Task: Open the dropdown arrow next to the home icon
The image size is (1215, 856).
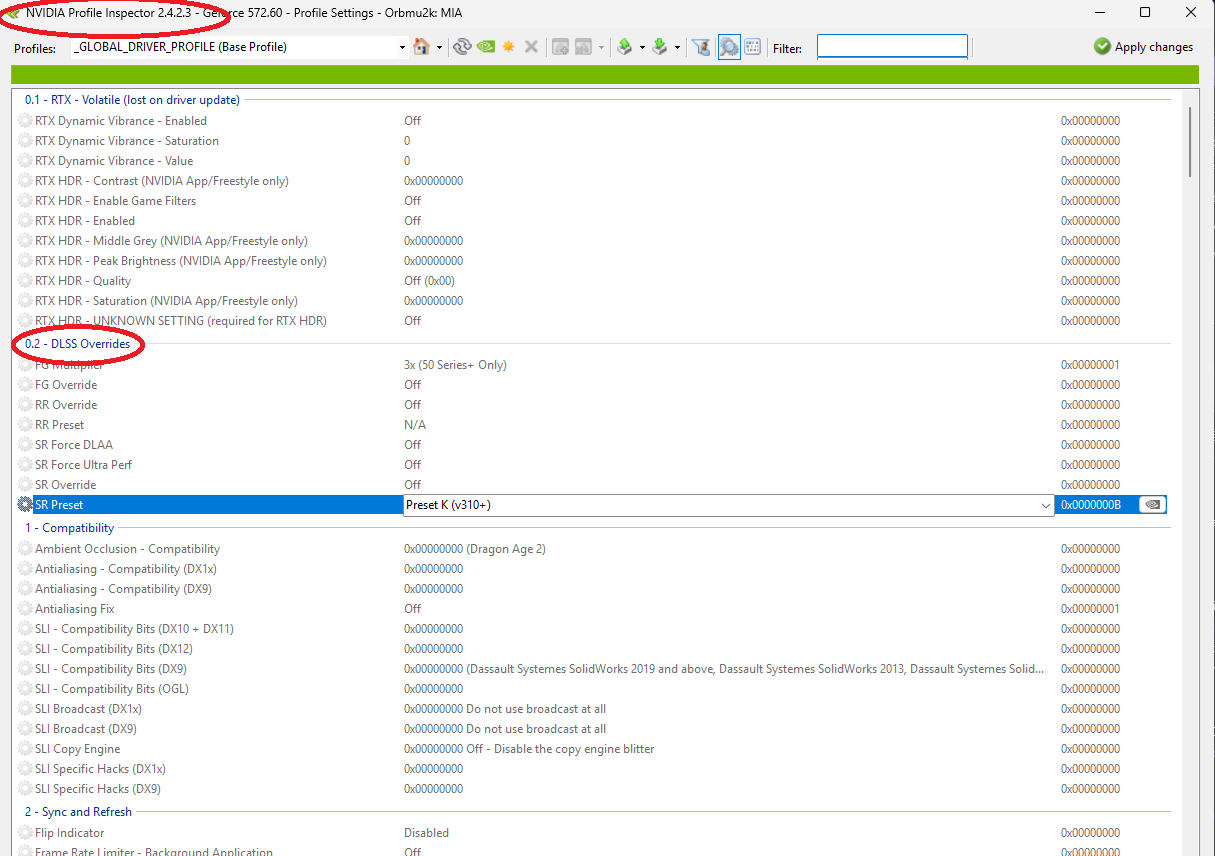Action: tap(439, 47)
